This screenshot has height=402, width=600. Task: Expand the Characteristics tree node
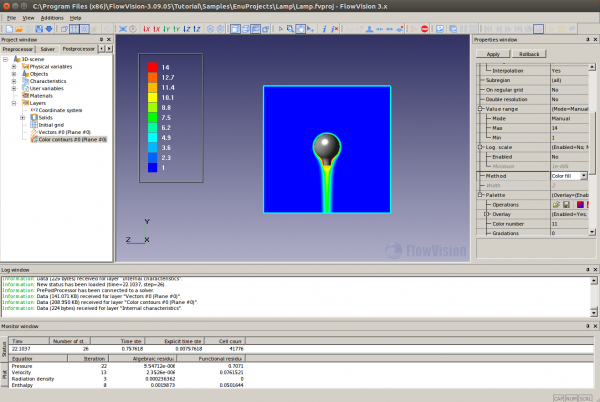click(x=14, y=81)
